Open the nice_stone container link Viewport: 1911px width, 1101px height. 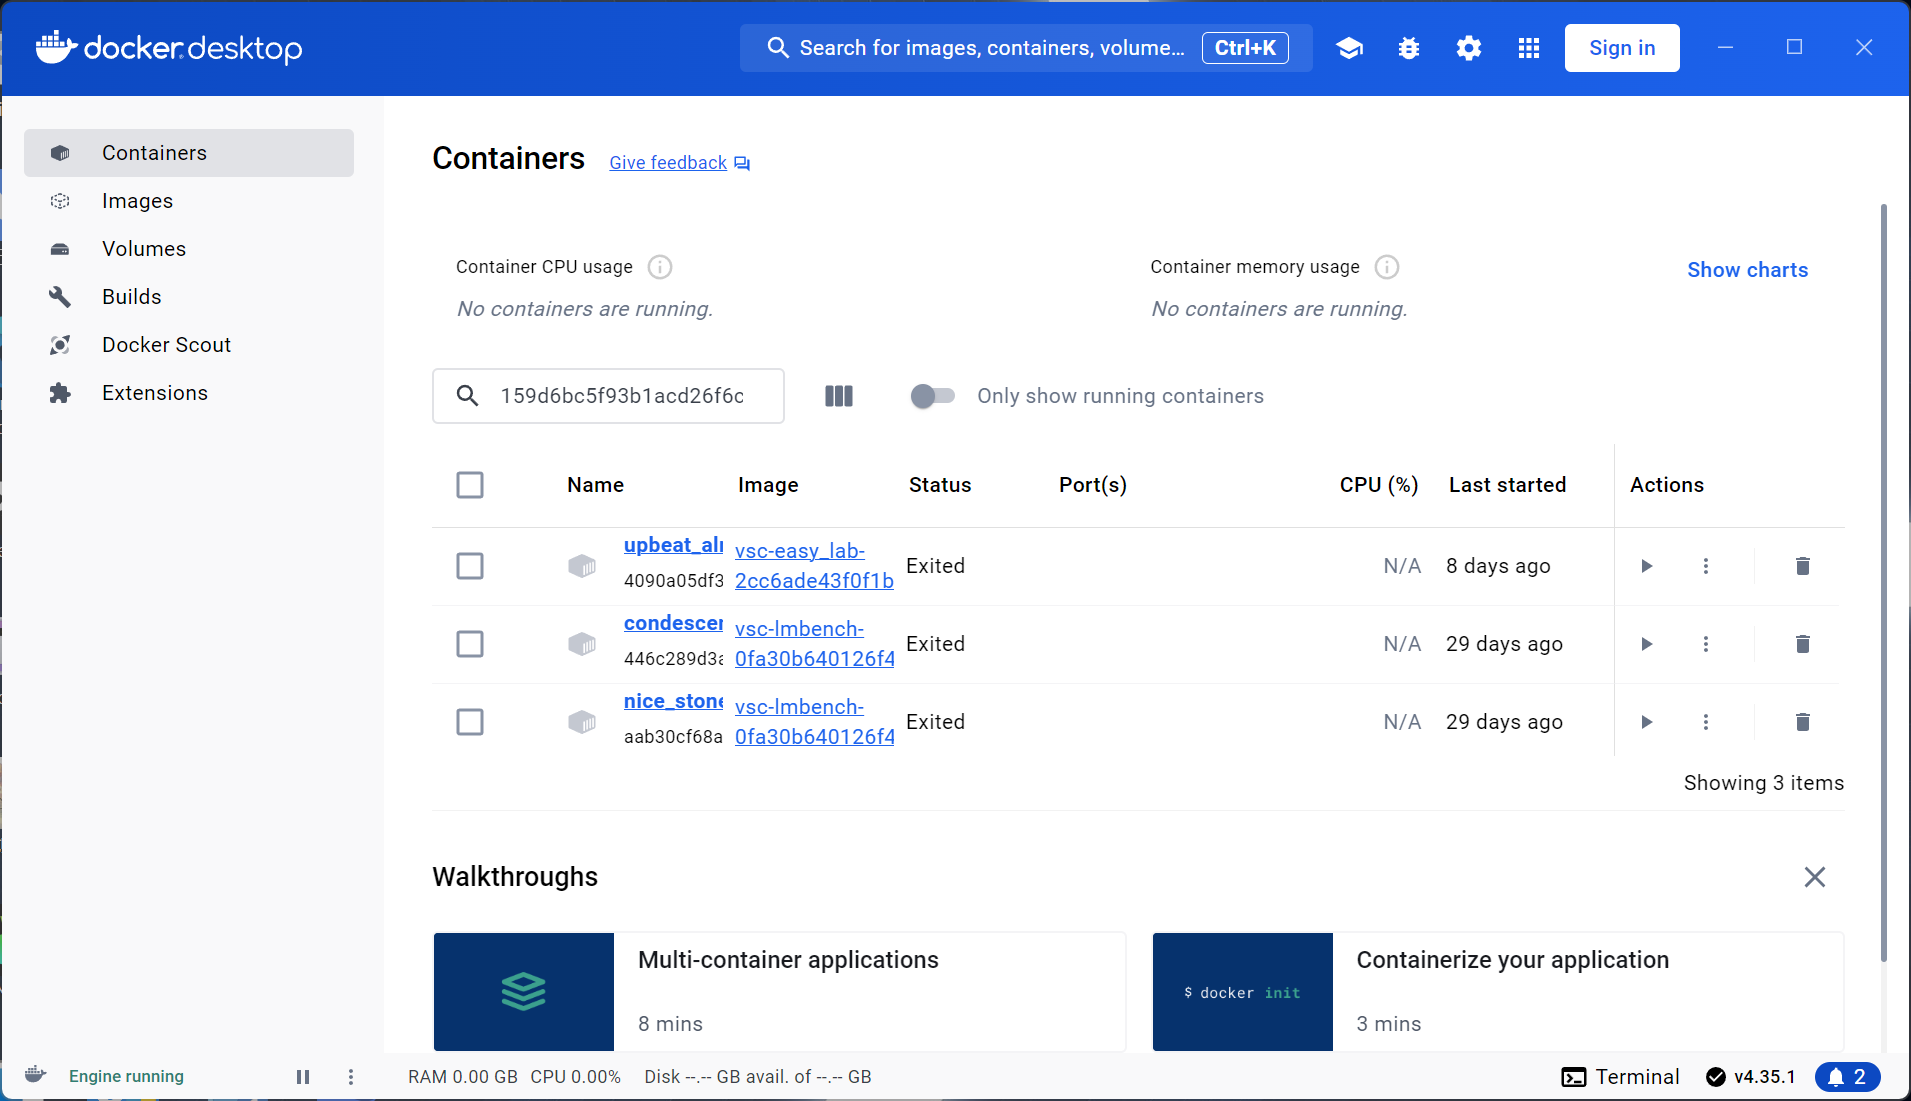(673, 701)
